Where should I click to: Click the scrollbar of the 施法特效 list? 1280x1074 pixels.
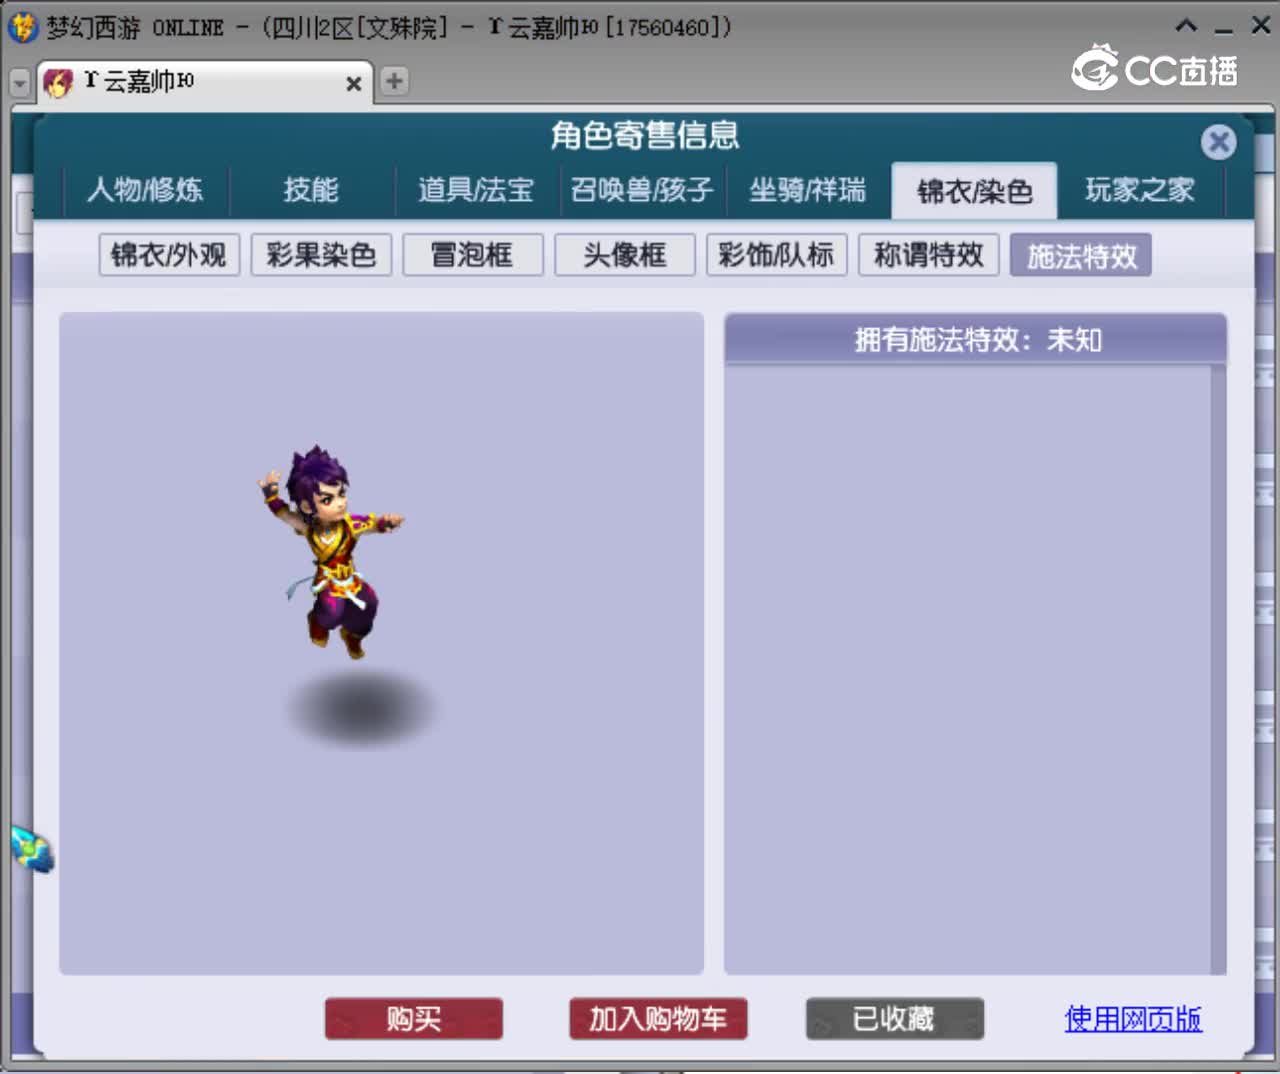click(x=1218, y=669)
